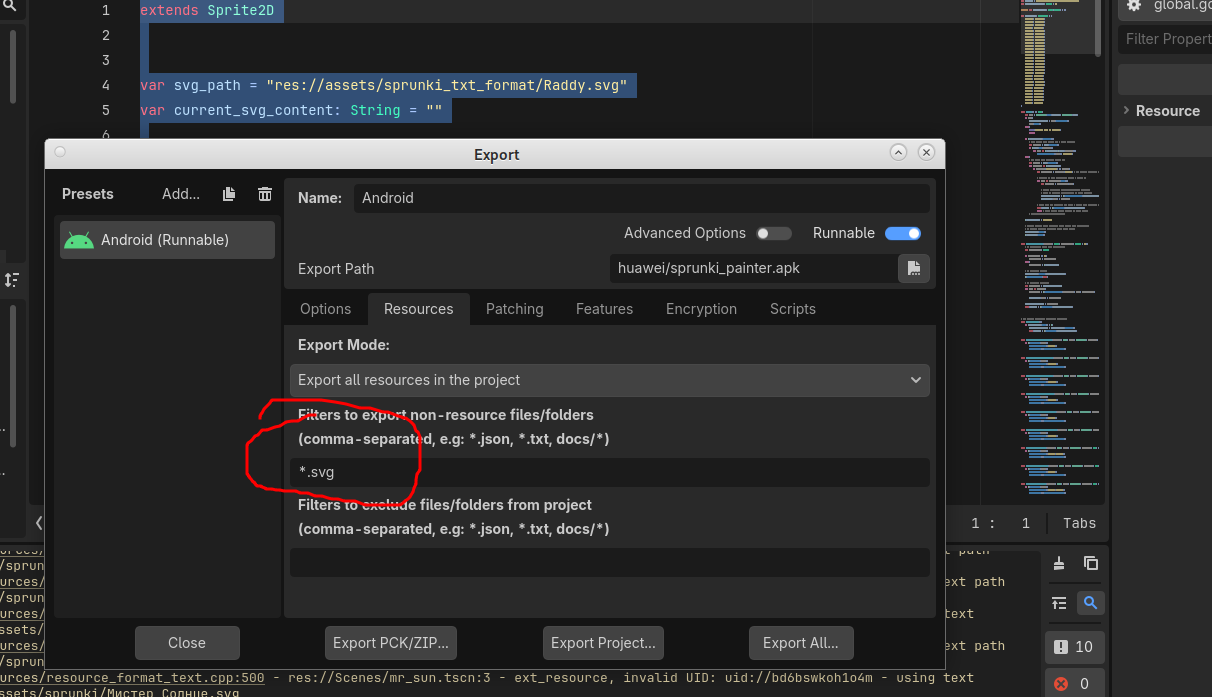Image resolution: width=1212 pixels, height=697 pixels.
Task: Click the *.svg non-resource filter field
Action: pos(609,472)
